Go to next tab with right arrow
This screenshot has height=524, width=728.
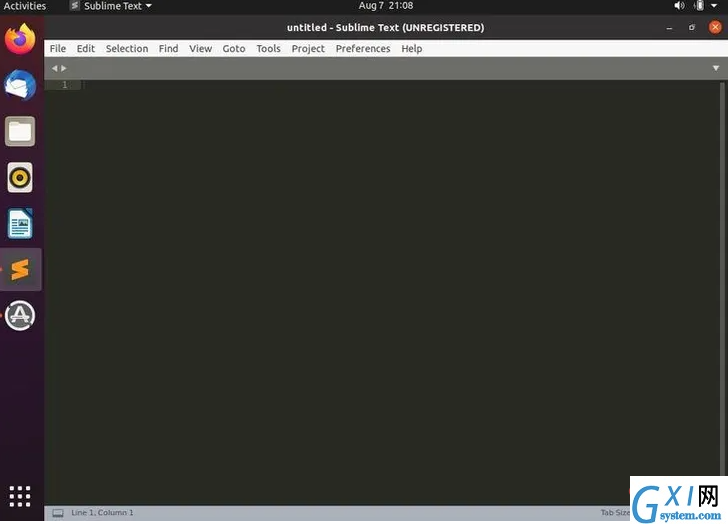coord(64,68)
